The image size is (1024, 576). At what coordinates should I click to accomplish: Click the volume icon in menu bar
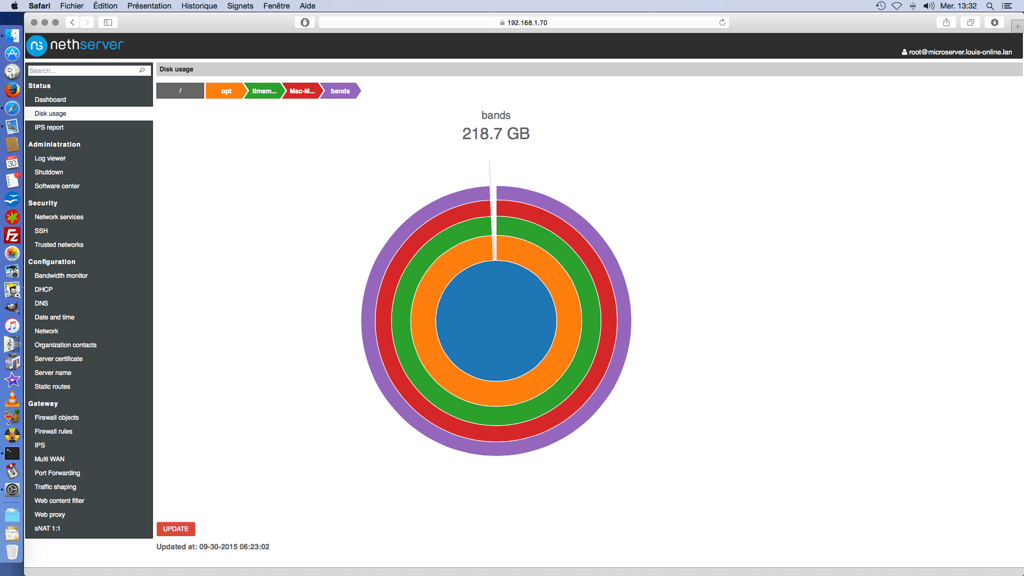click(x=929, y=6)
